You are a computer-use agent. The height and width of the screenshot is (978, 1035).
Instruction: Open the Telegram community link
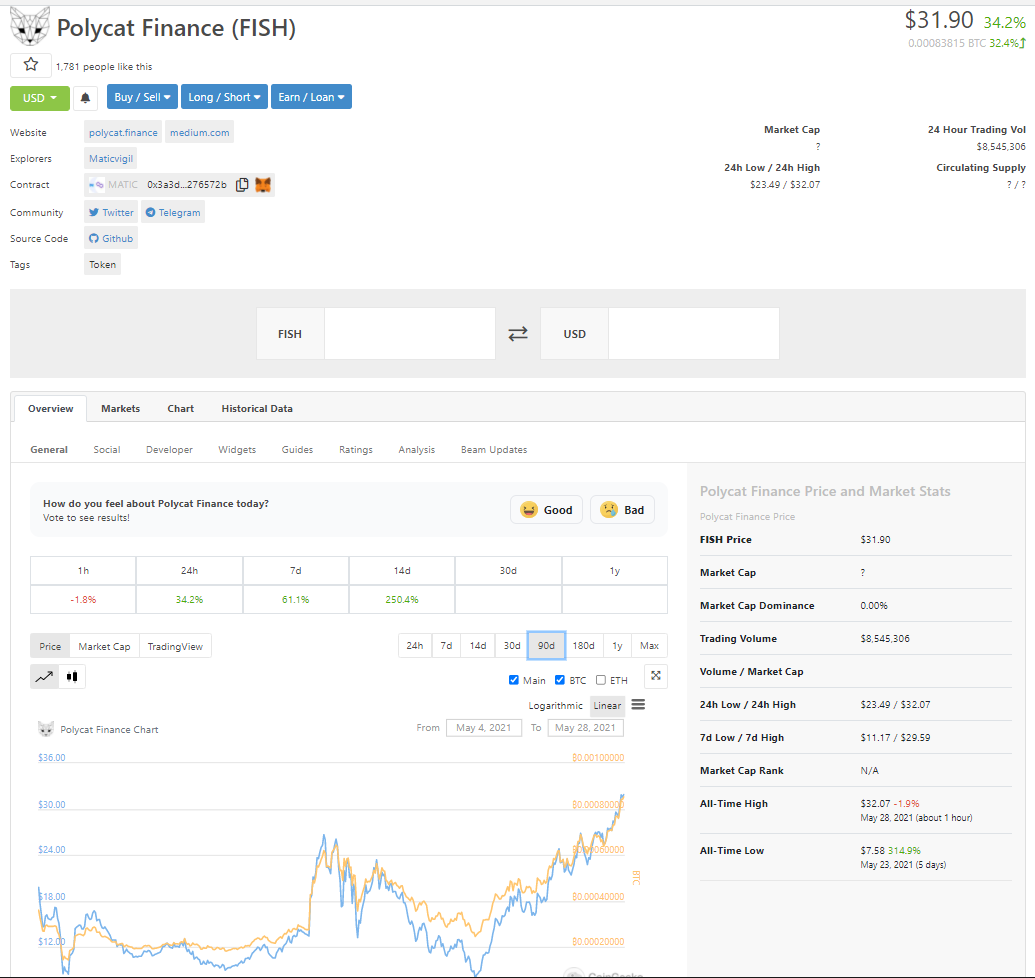click(173, 212)
